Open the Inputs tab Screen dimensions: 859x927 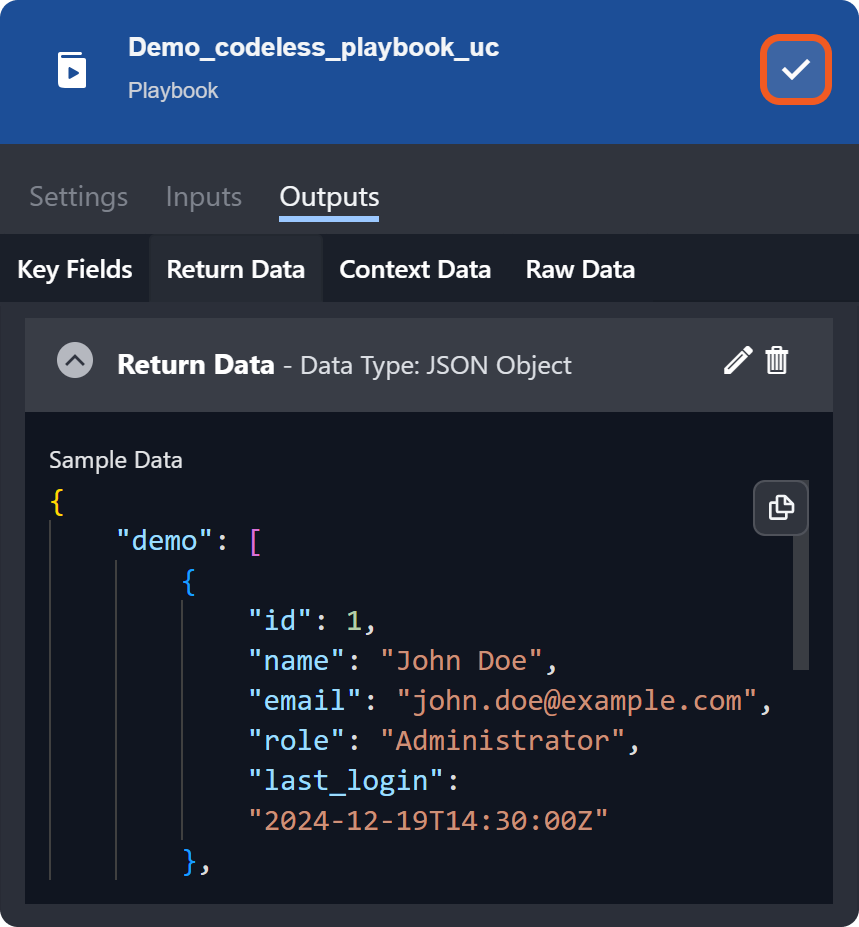[x=204, y=197]
